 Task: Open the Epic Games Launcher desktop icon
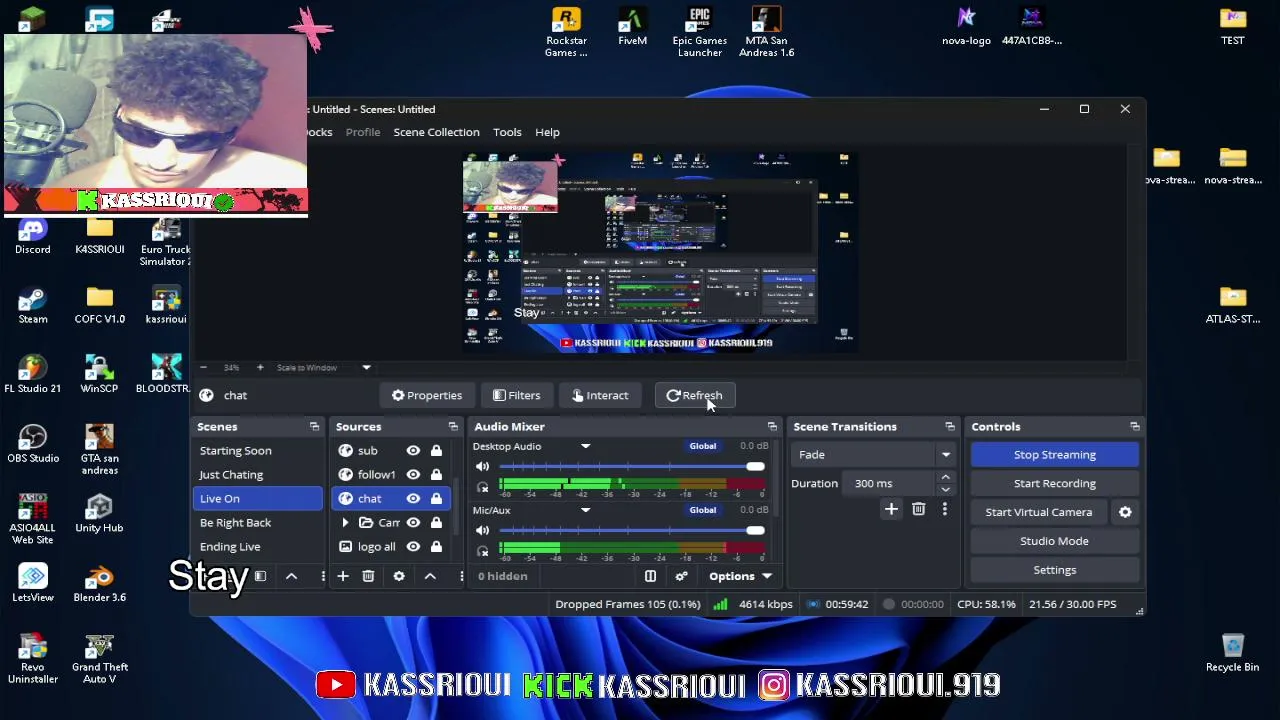(700, 32)
